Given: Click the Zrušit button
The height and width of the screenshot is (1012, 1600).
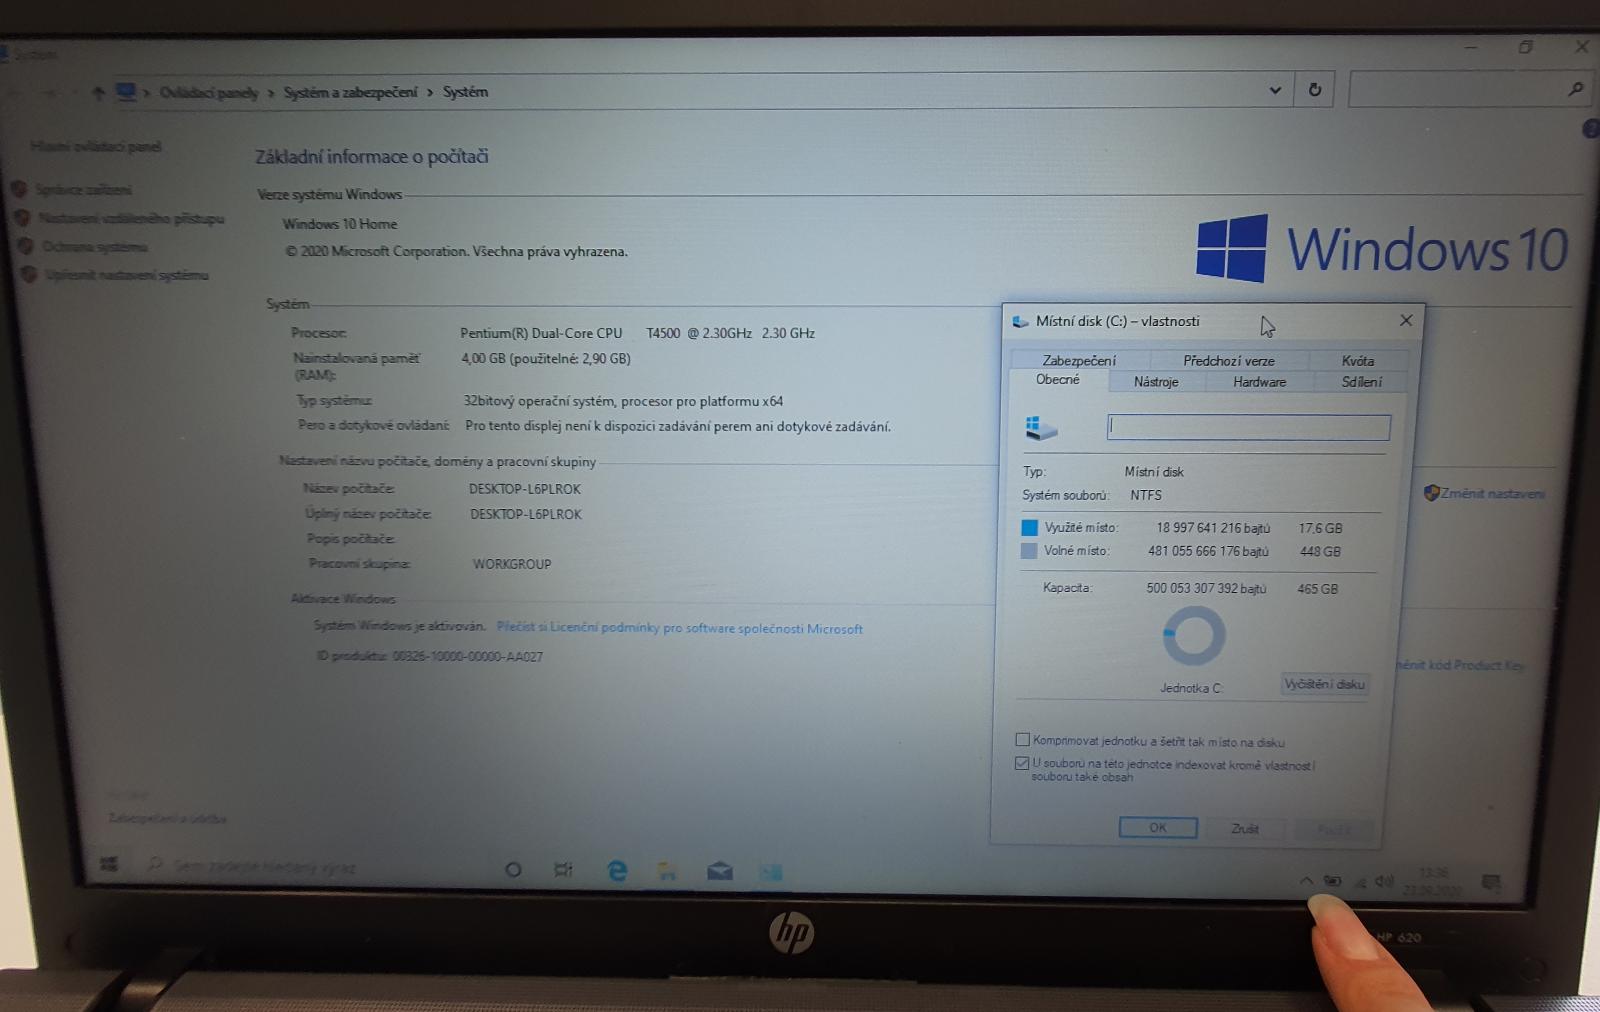Looking at the screenshot, I should click(1244, 829).
